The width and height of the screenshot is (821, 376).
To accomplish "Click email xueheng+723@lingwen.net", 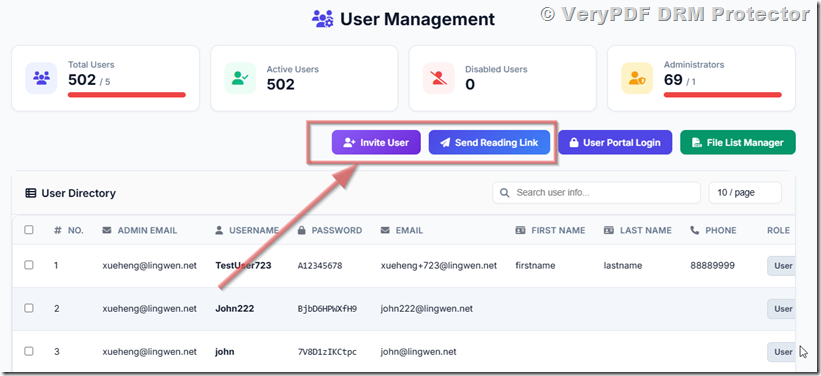I will coord(439,266).
